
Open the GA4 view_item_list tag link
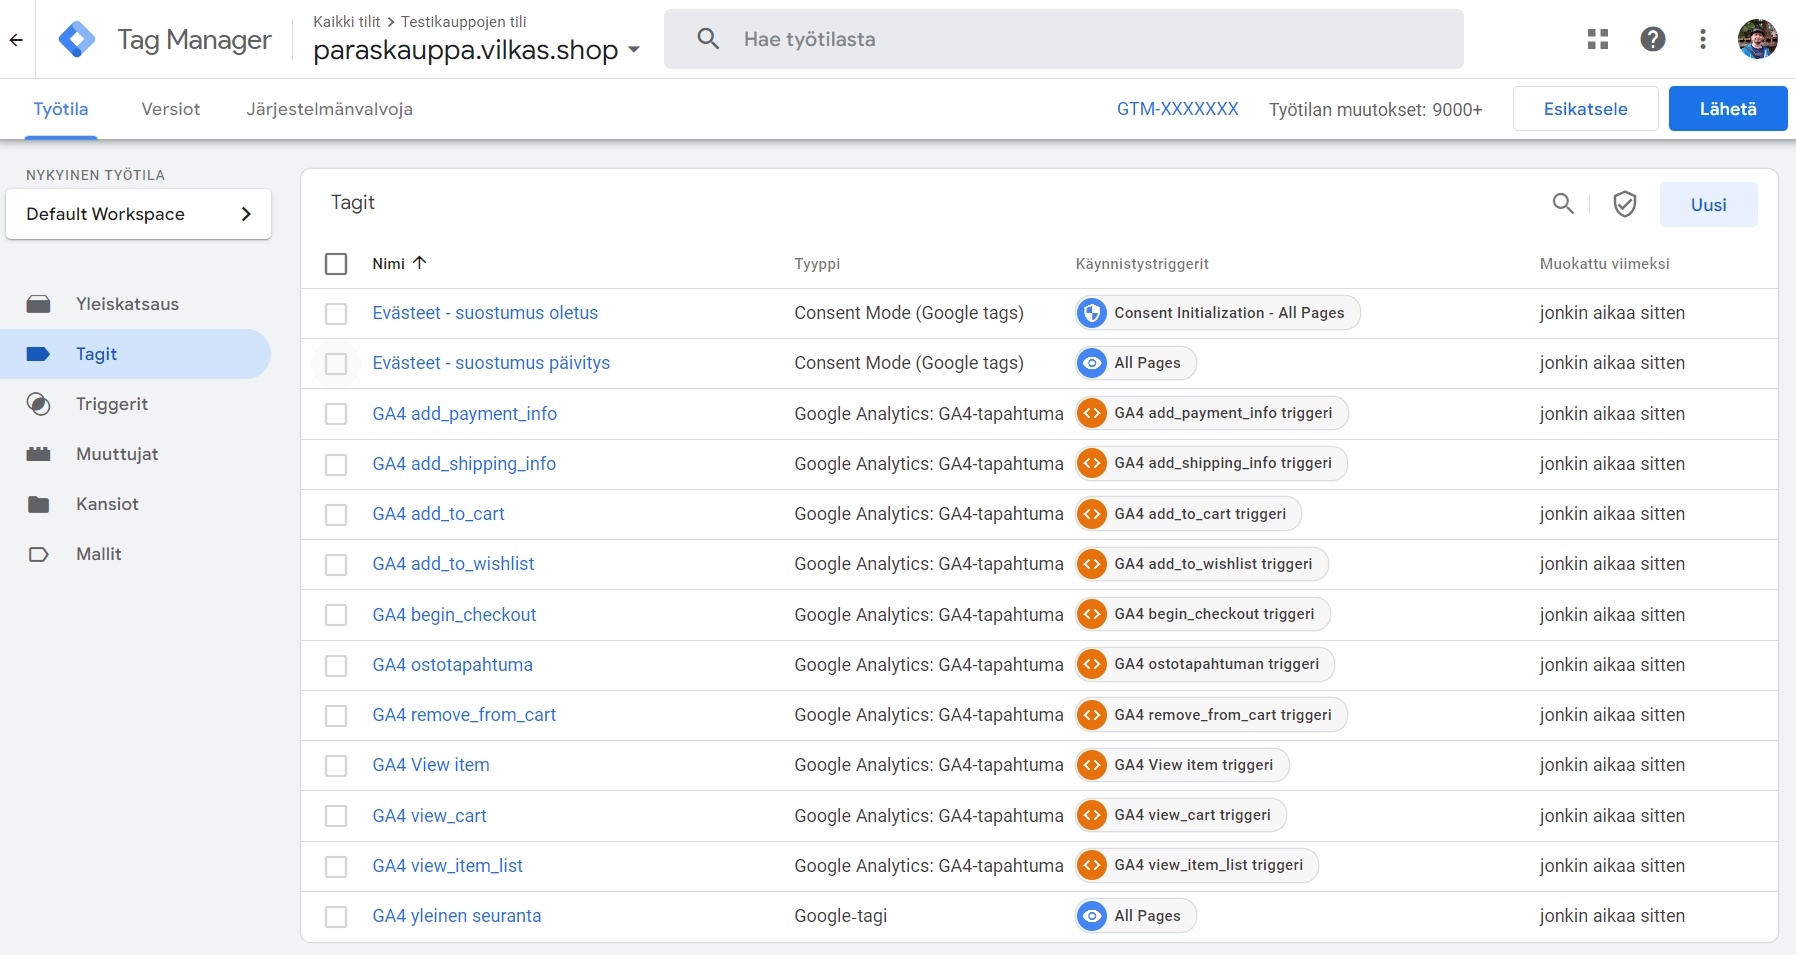click(447, 866)
